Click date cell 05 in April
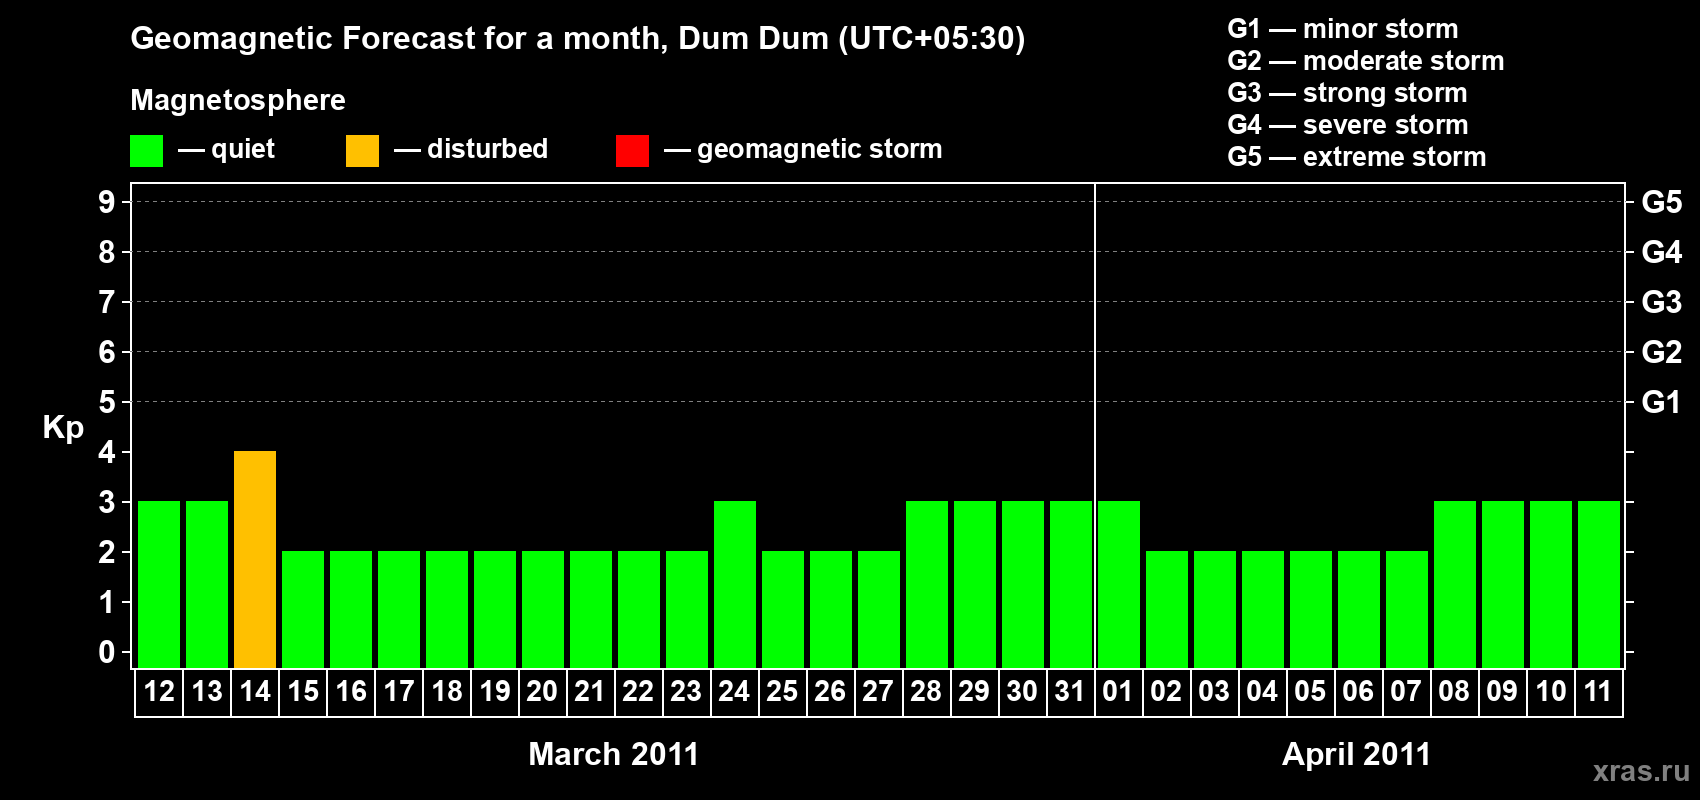 pos(1311,692)
